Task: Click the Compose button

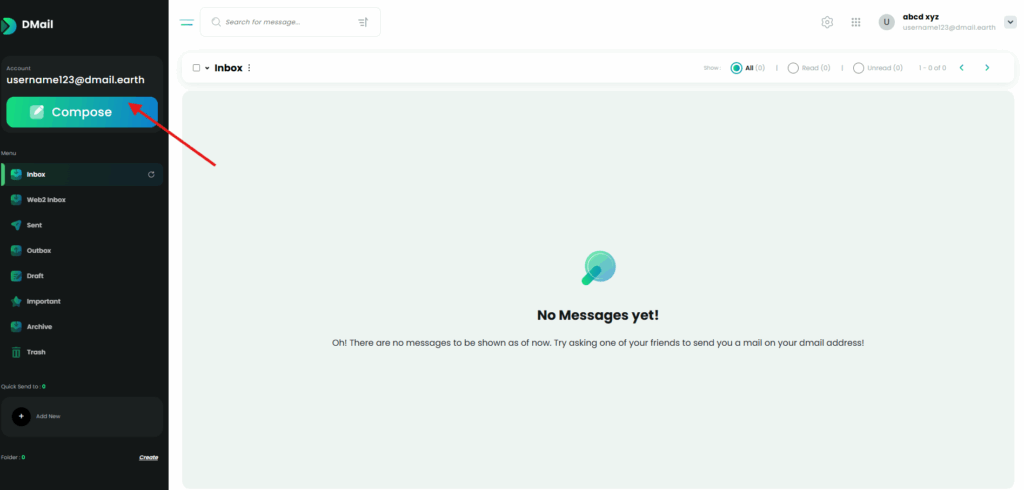Action: coord(81,112)
